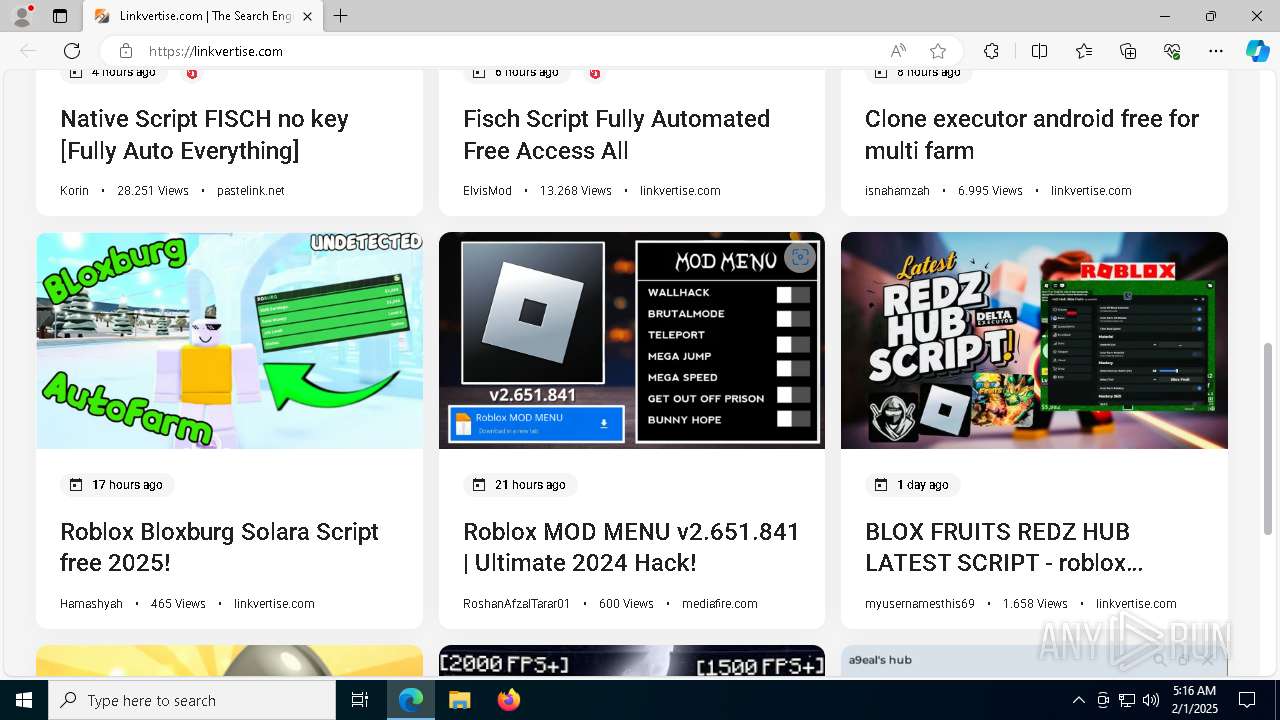Open the clock showing 5:16 AM
The height and width of the screenshot is (720, 1280).
pos(1194,700)
